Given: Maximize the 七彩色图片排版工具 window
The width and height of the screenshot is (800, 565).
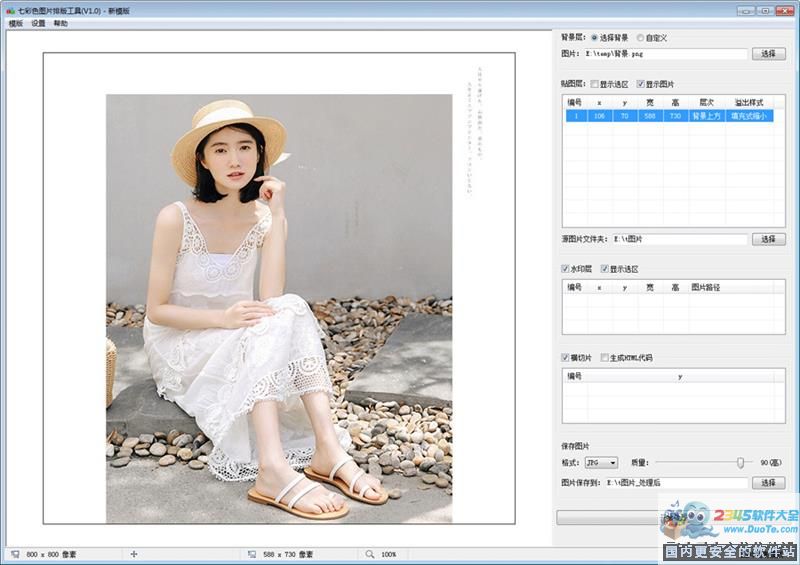Looking at the screenshot, I should click(766, 10).
